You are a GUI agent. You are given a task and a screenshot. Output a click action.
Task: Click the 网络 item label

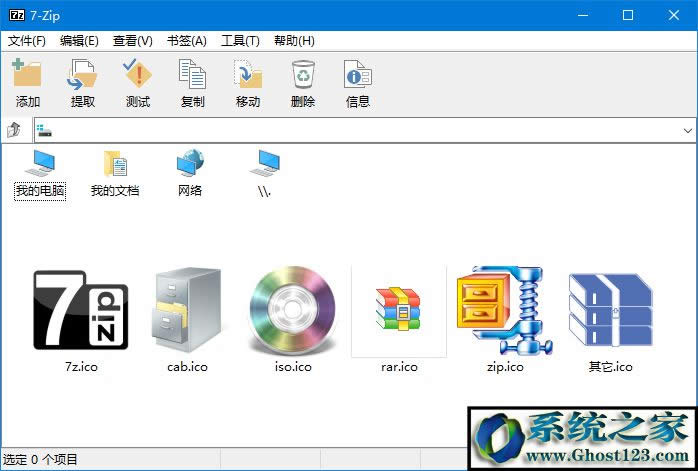coord(190,191)
